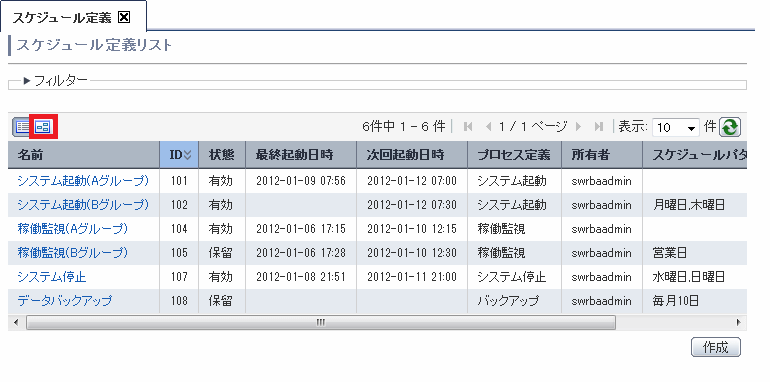Open システム停止 schedule link
This screenshot has height=382, width=770.
pos(52,277)
